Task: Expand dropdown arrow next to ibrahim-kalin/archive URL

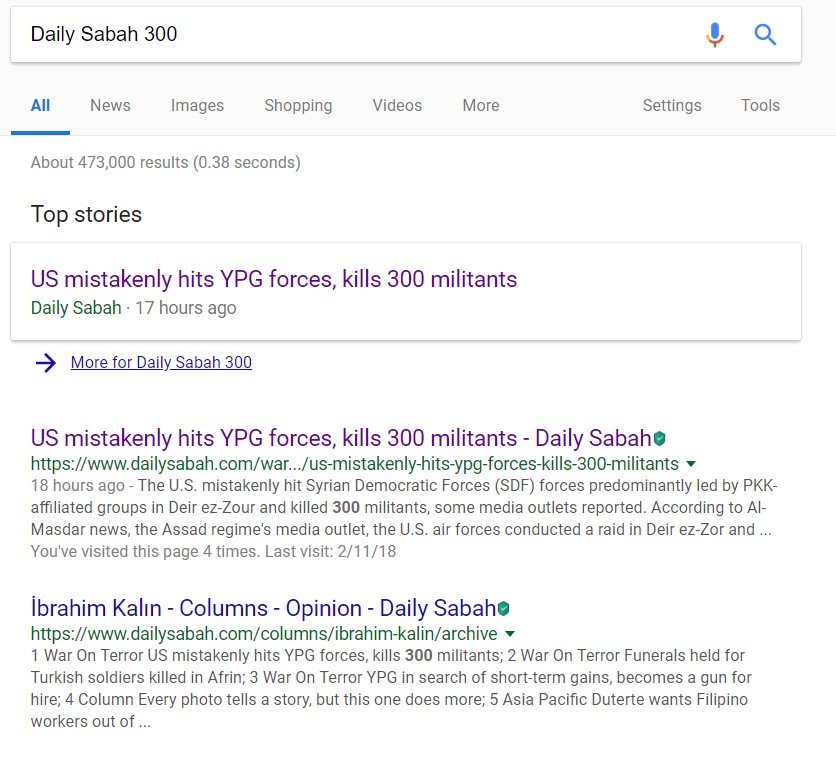Action: [x=510, y=634]
